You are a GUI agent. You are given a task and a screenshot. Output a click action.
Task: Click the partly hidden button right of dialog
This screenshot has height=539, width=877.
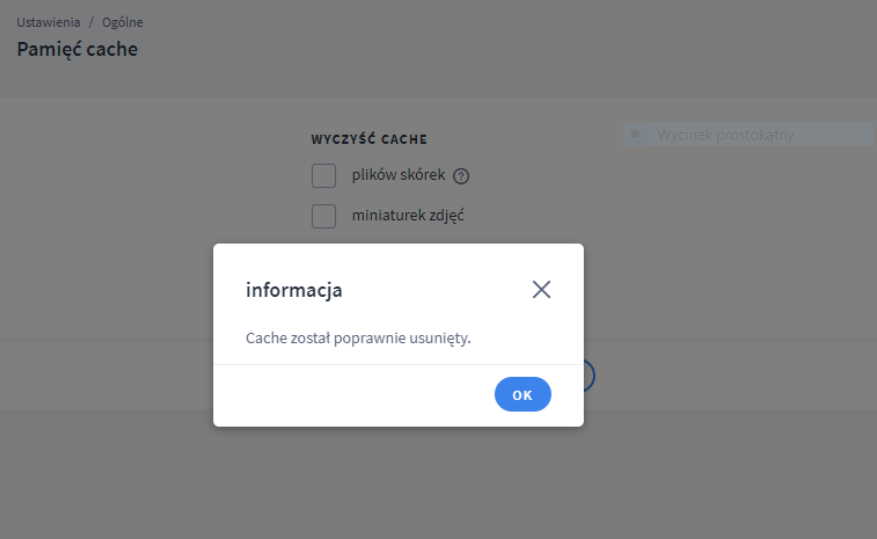[590, 375]
